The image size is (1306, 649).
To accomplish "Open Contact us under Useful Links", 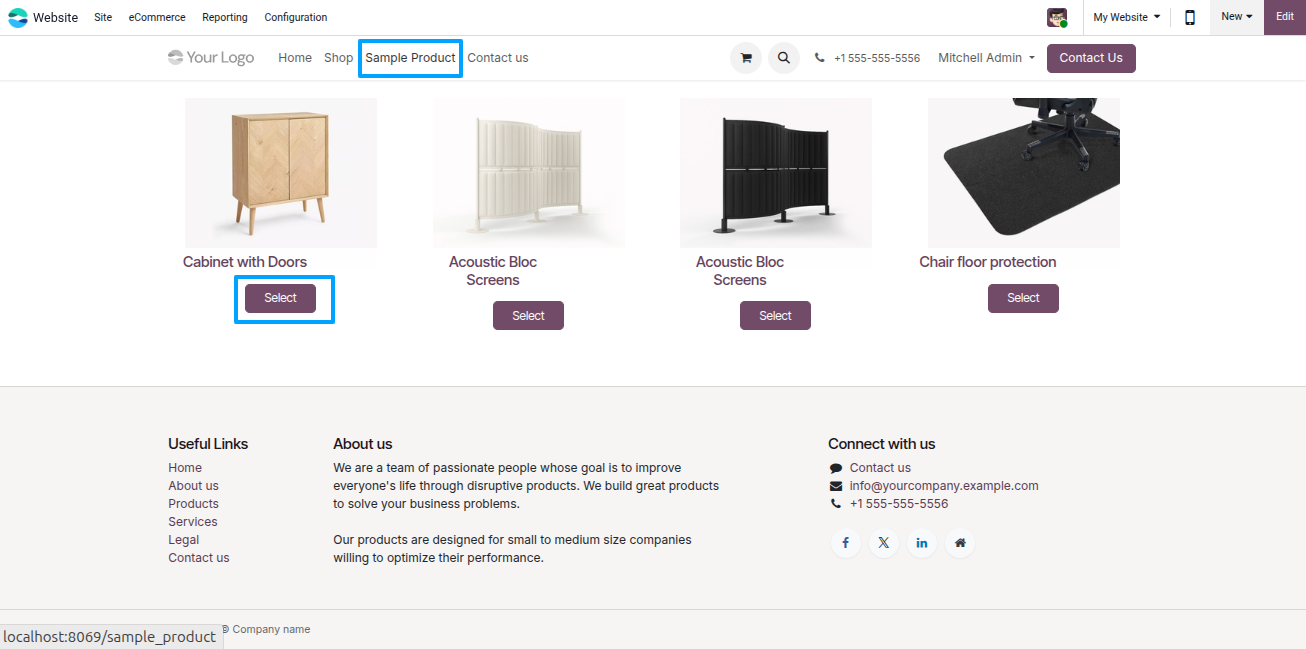I will pyautogui.click(x=199, y=558).
